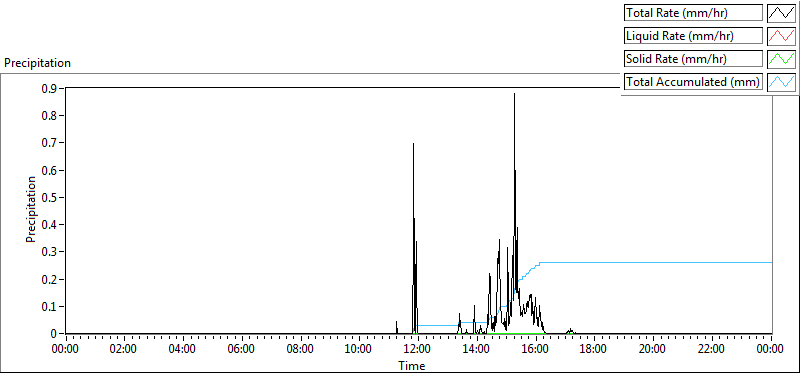
Task: Click the 22:00 time axis label
Action: pyautogui.click(x=712, y=350)
